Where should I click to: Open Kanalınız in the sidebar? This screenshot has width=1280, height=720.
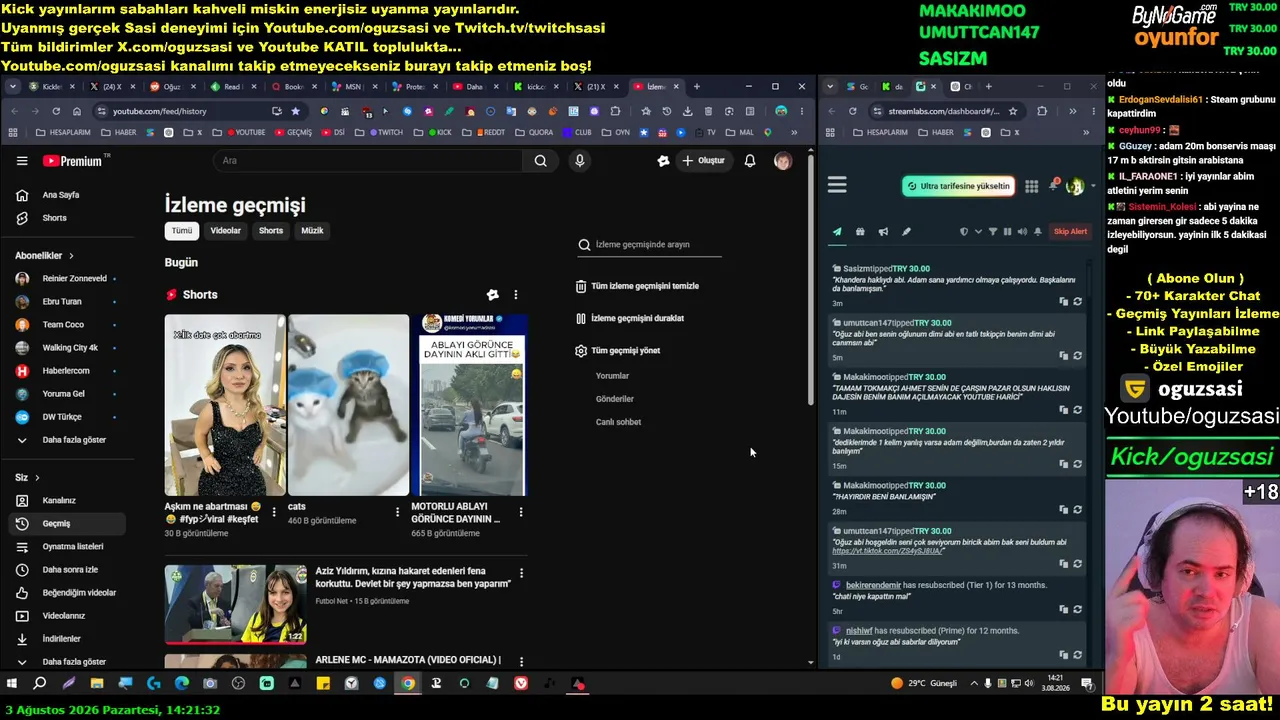coord(68,501)
